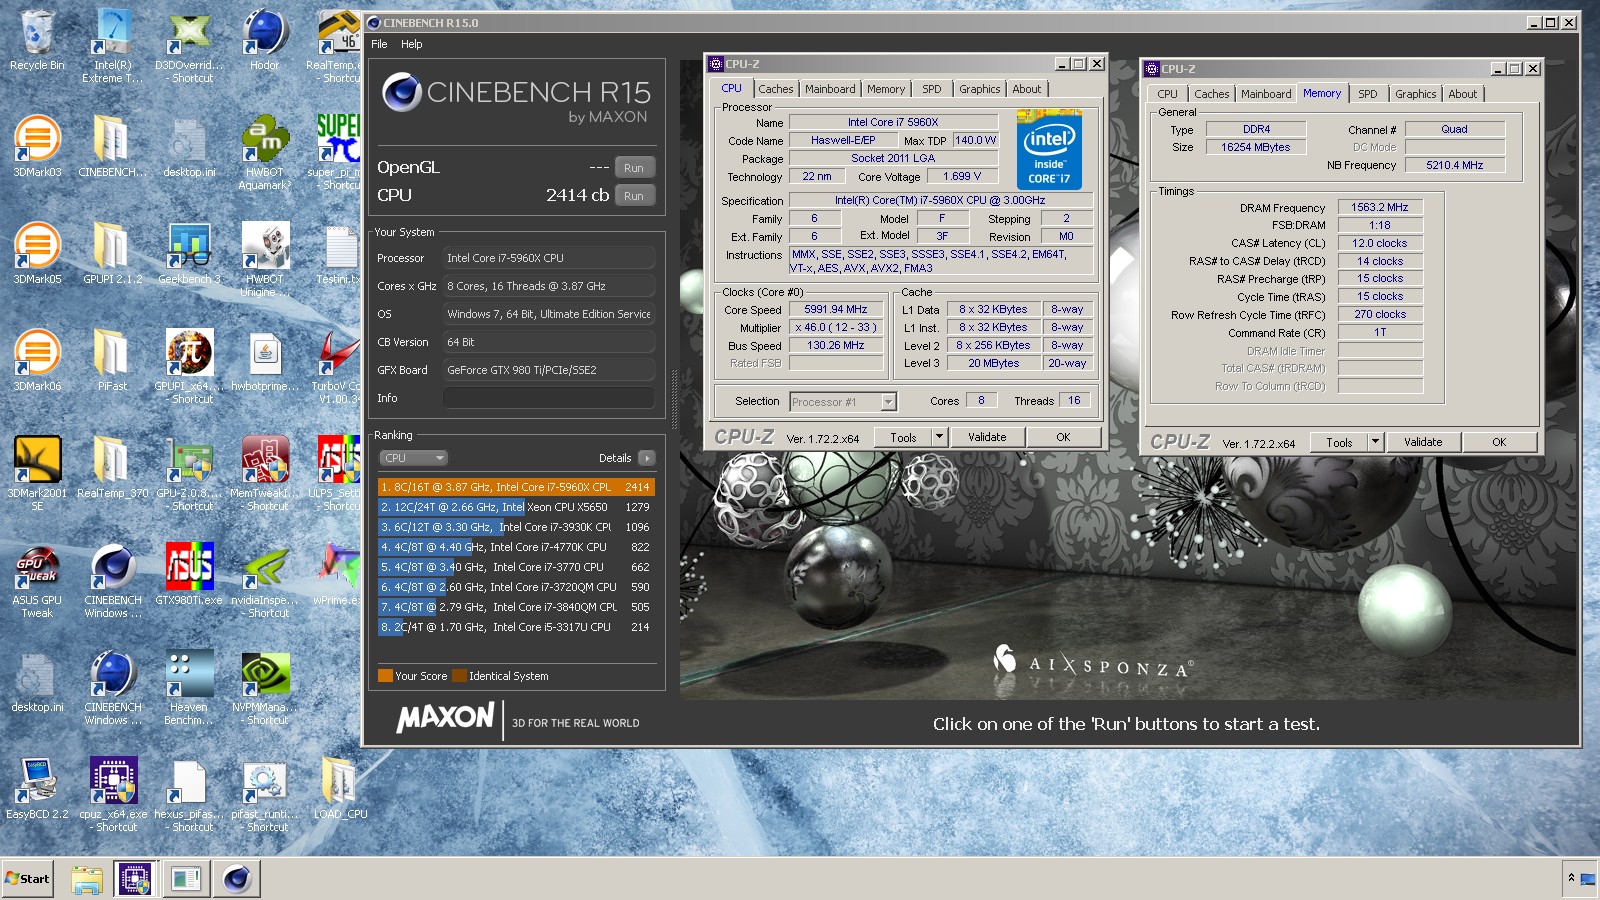Click OK in first CPU-Z window
This screenshot has width=1600, height=900.
coord(1063,437)
